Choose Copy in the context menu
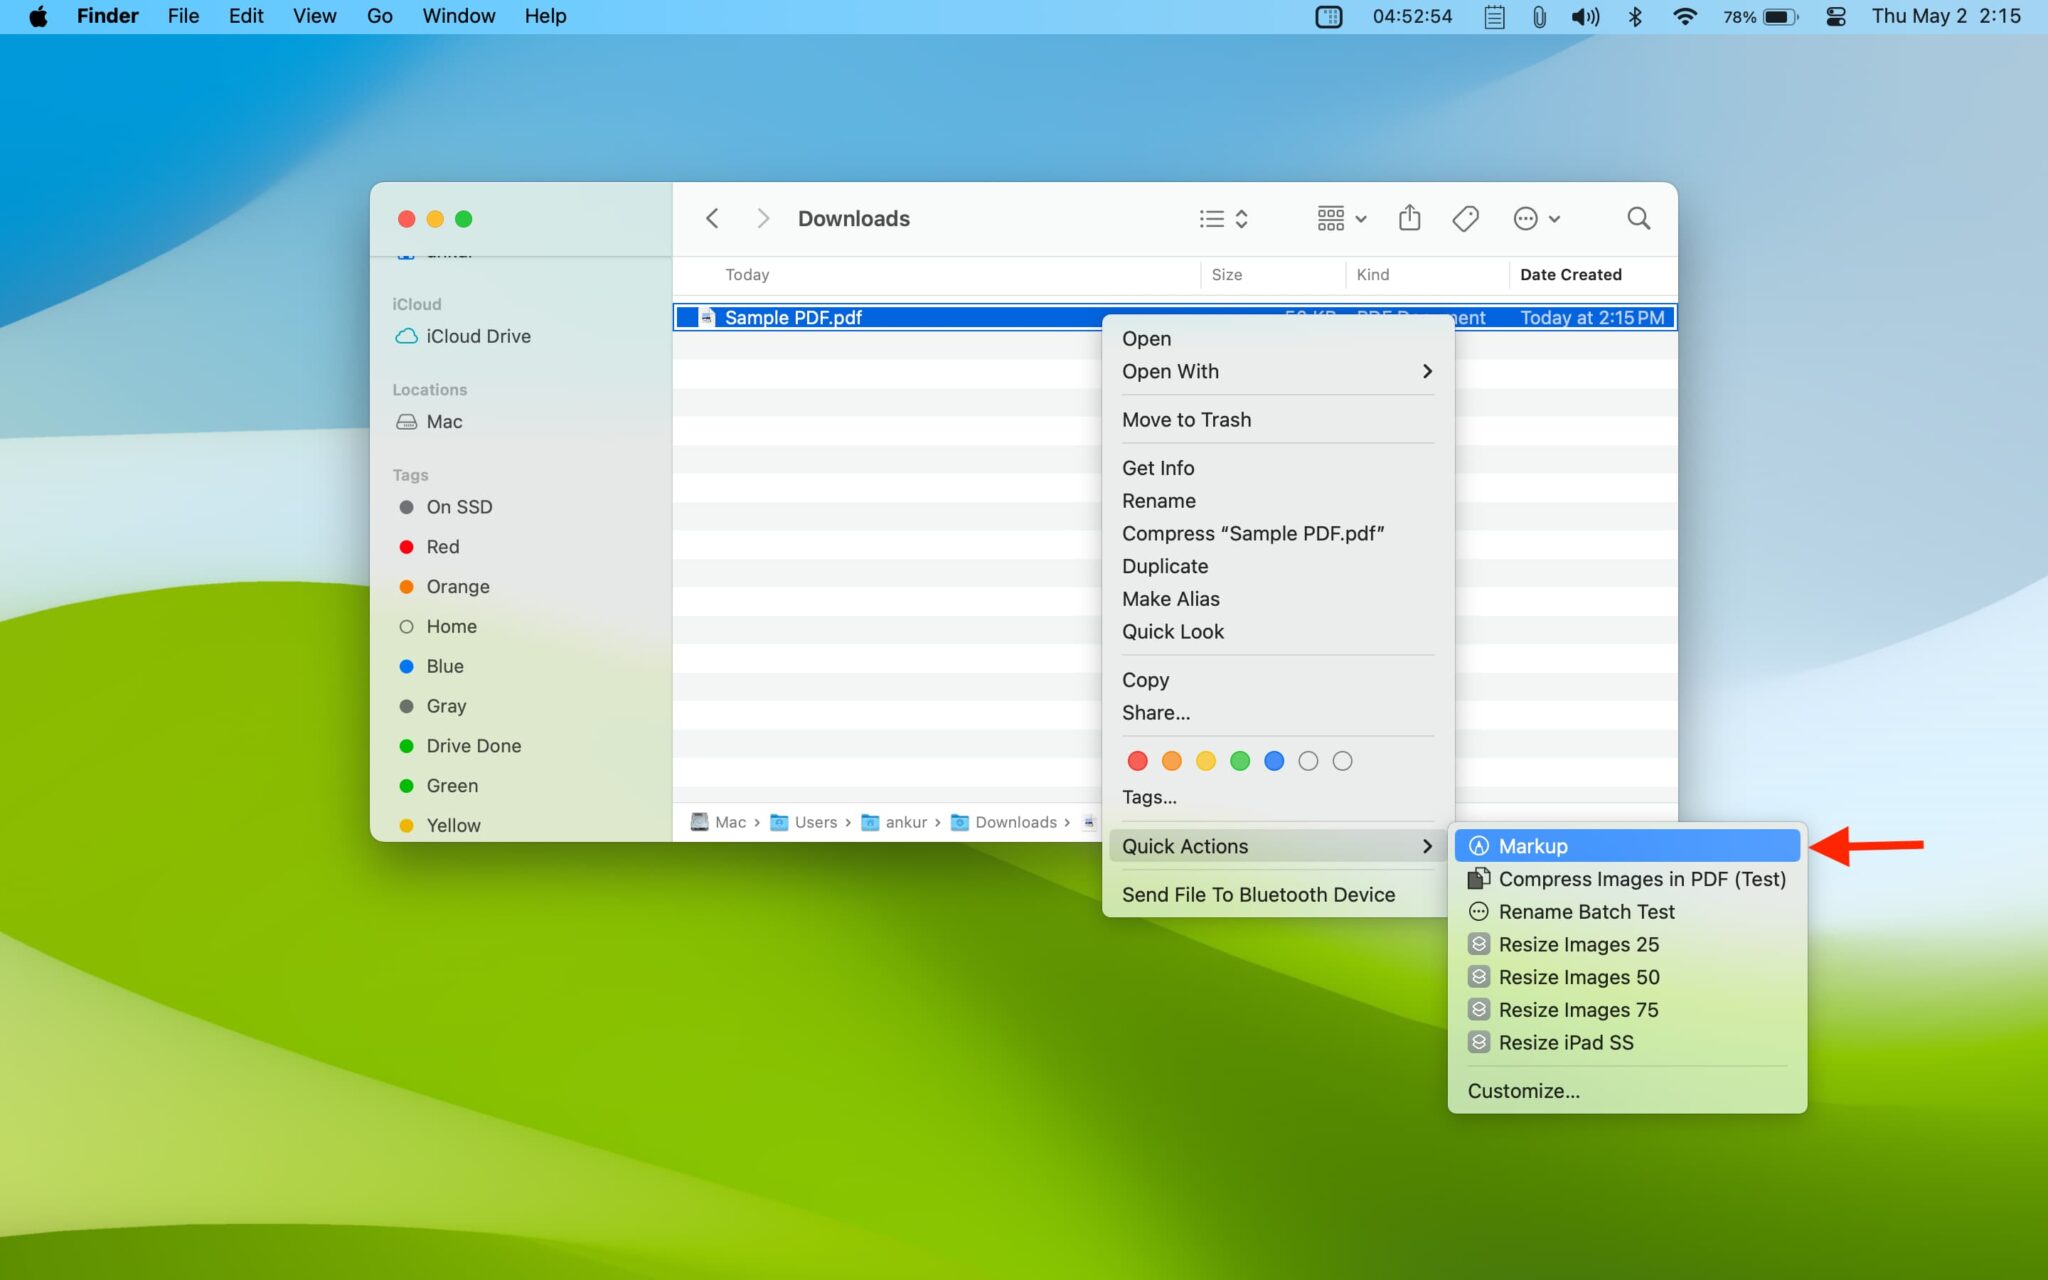The image size is (2048, 1280). (x=1277, y=680)
